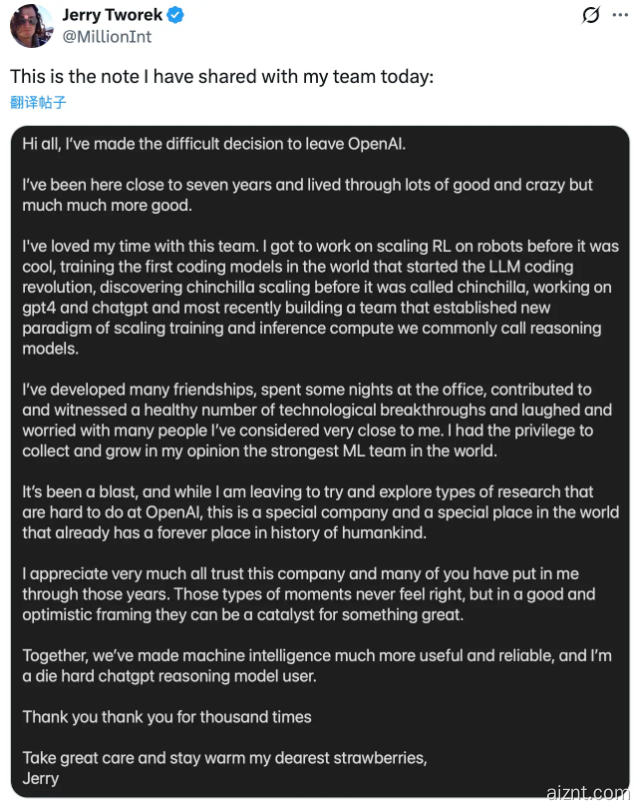Click the "Thank you thank you for thousand times" line
The image size is (640, 810).
pos(167,716)
